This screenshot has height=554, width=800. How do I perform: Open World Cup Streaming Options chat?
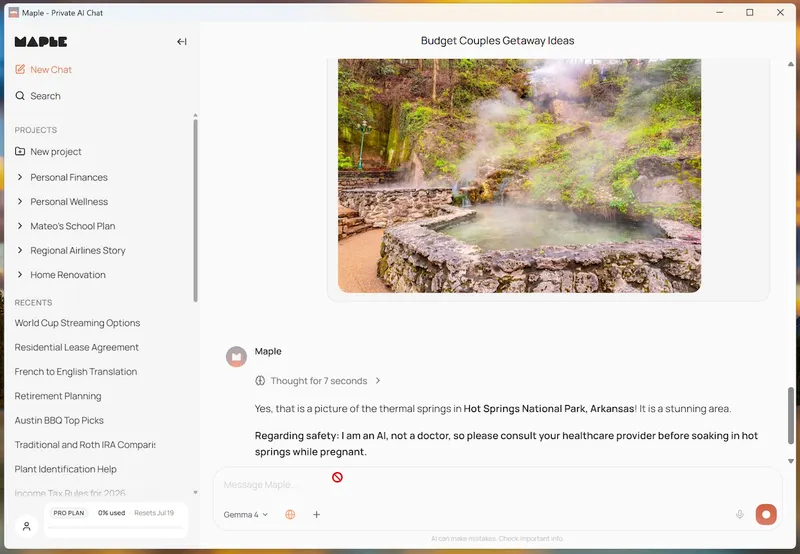tap(78, 323)
